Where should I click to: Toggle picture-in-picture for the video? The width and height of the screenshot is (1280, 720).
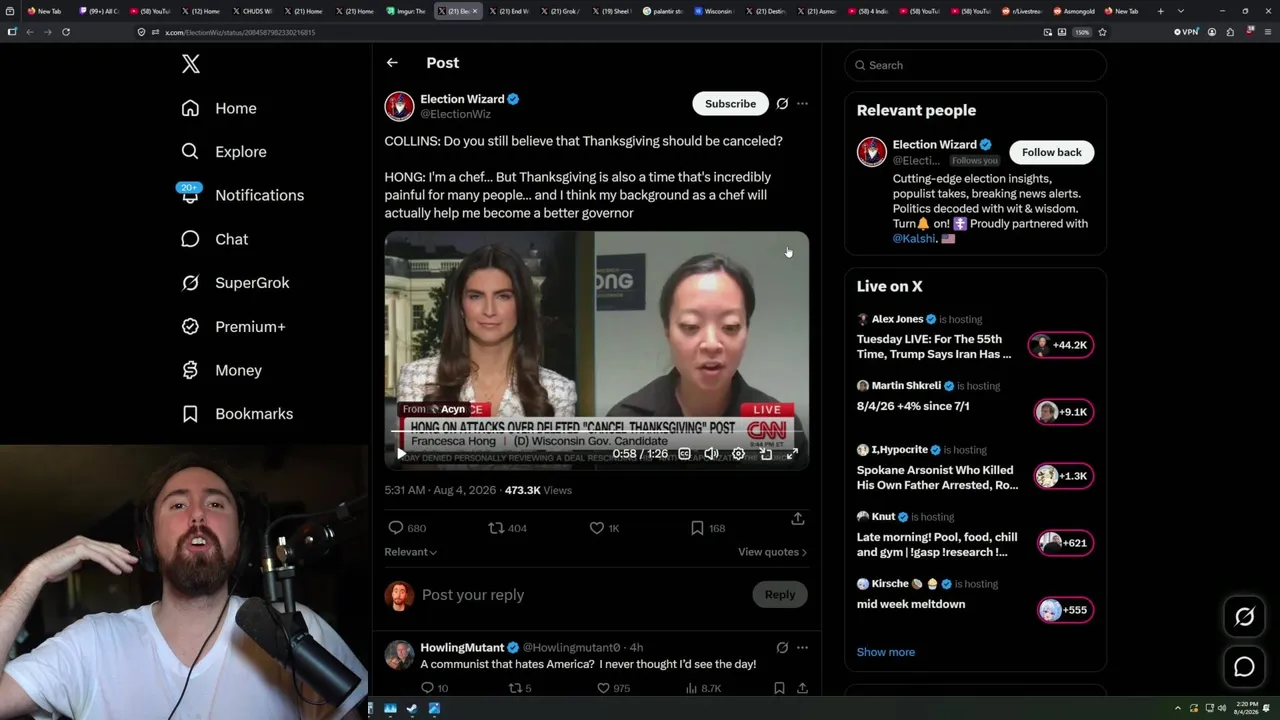click(x=765, y=454)
